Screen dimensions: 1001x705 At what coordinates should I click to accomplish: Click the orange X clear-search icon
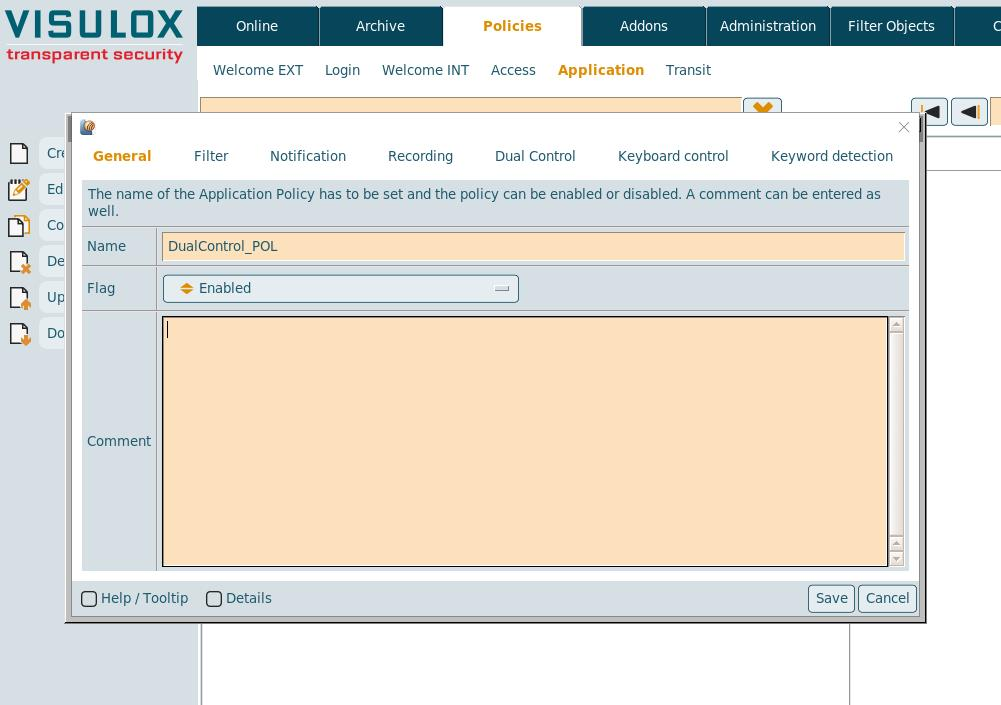pos(762,107)
